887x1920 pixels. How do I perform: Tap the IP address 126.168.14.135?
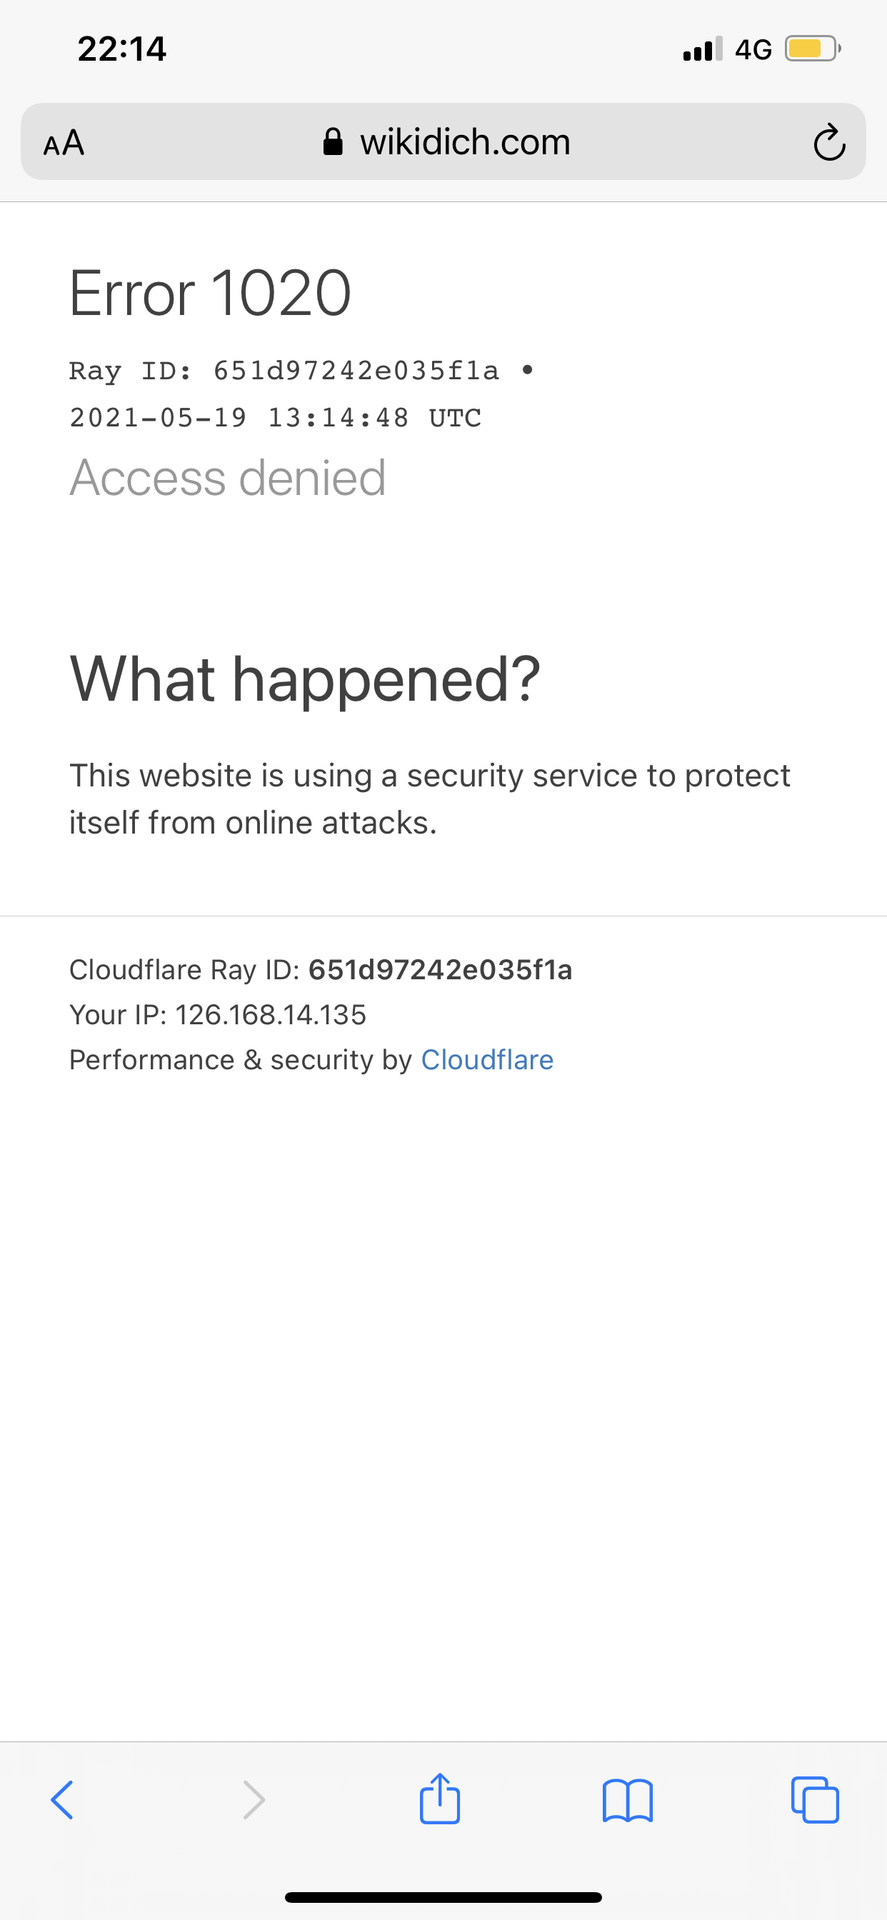270,1015
